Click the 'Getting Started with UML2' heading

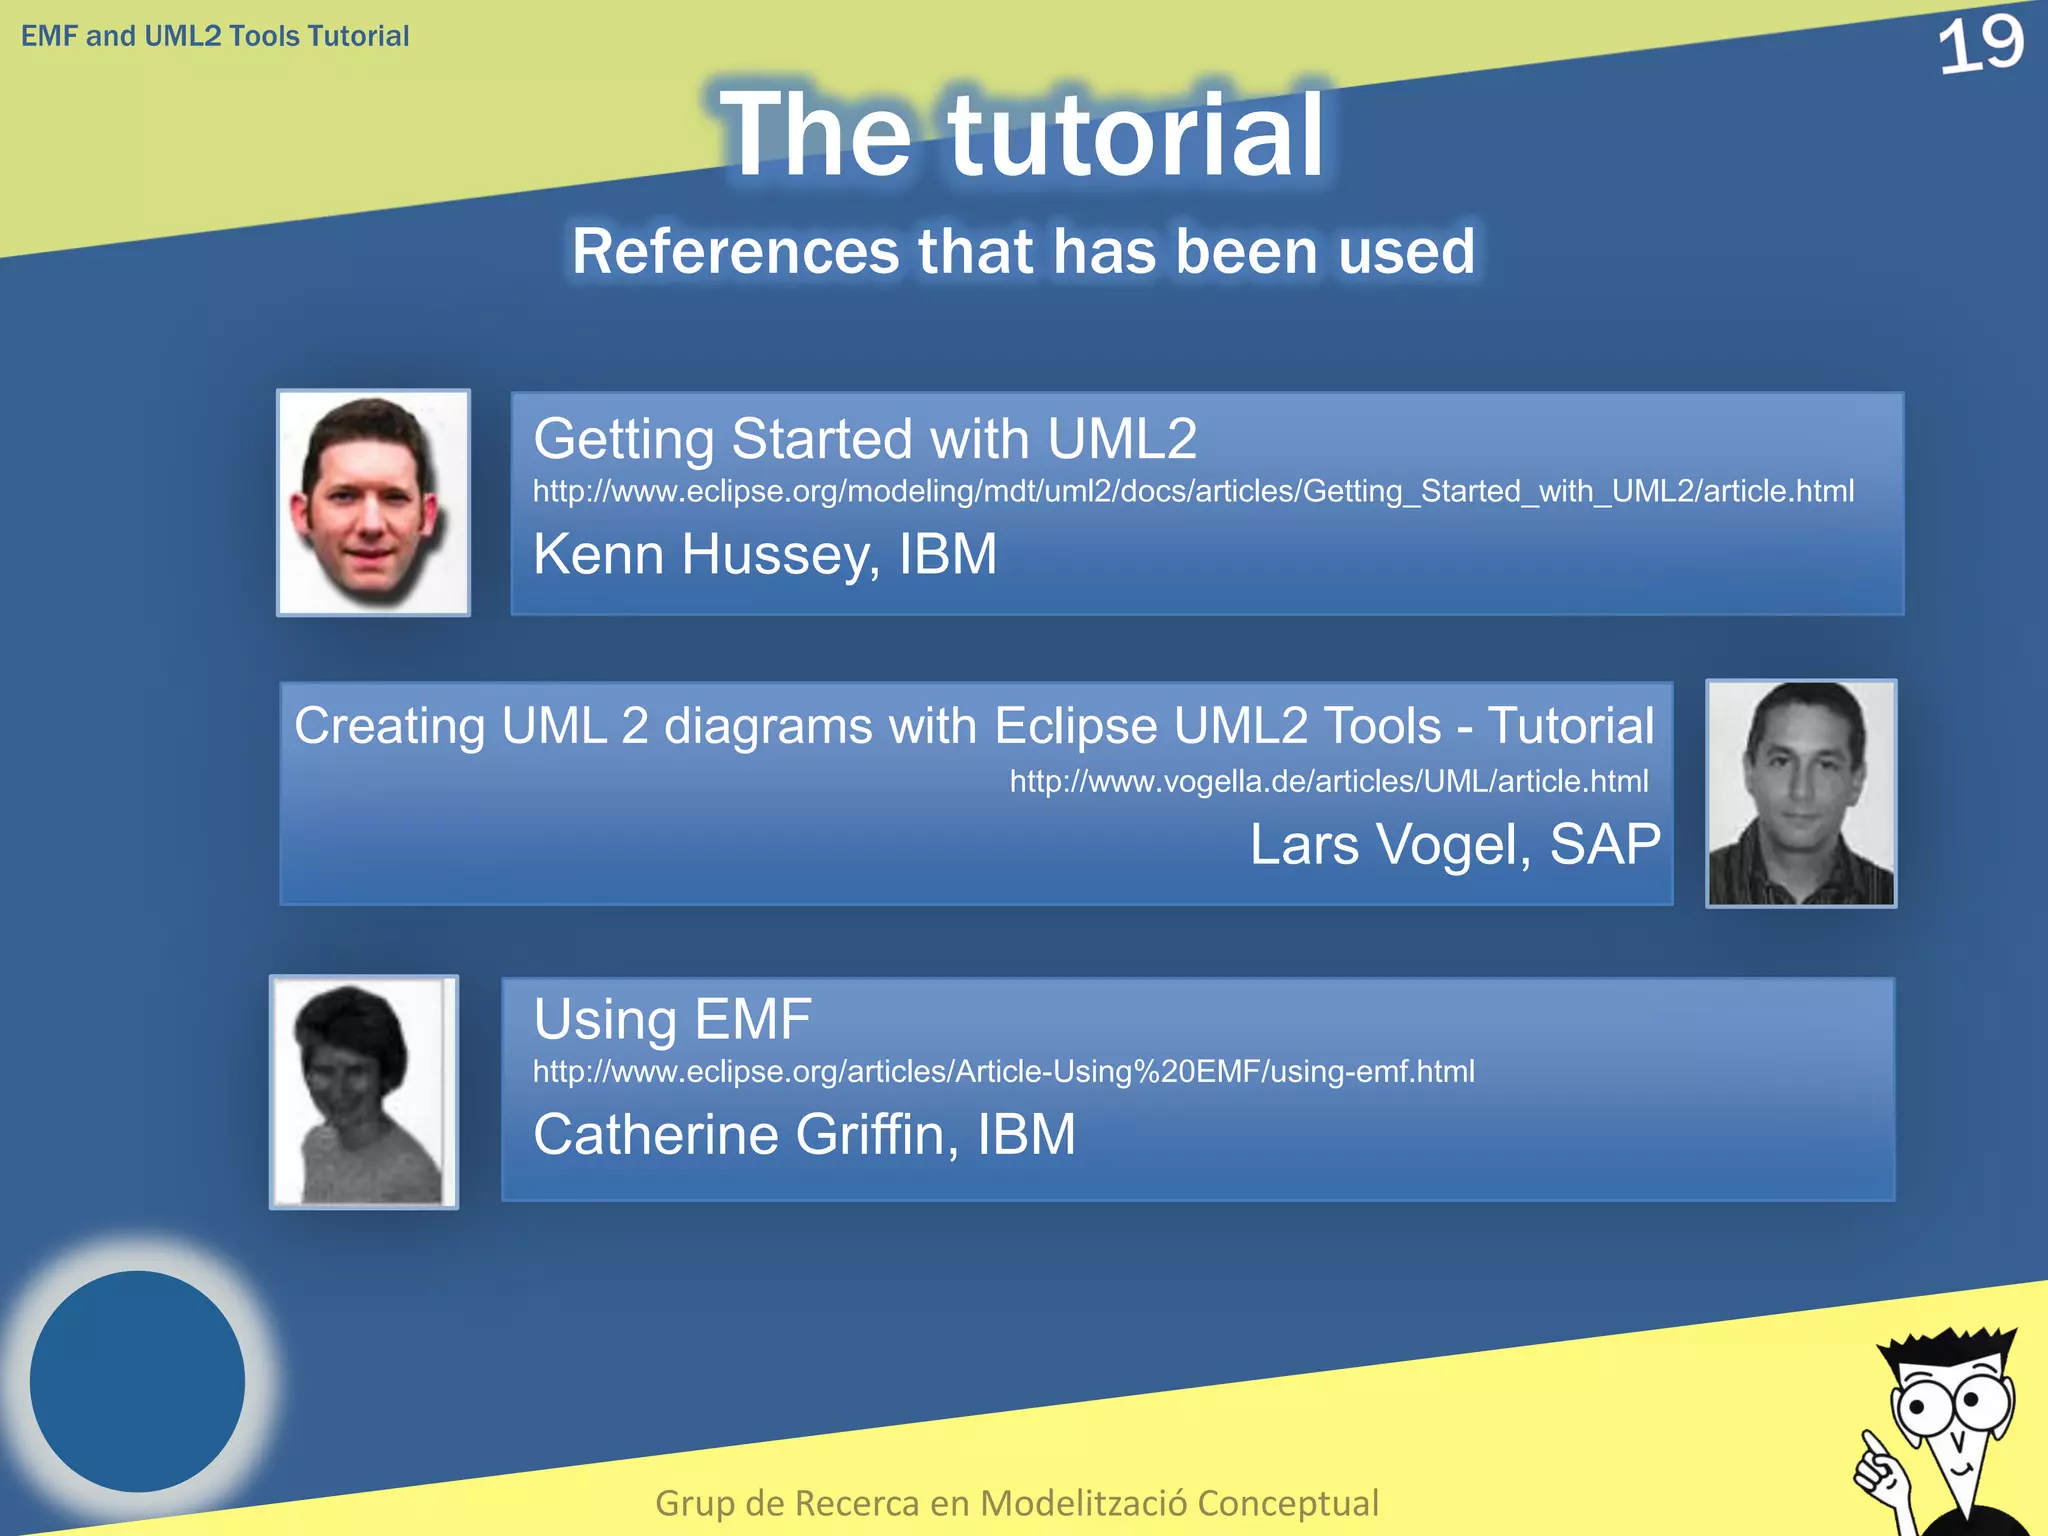[x=865, y=438]
